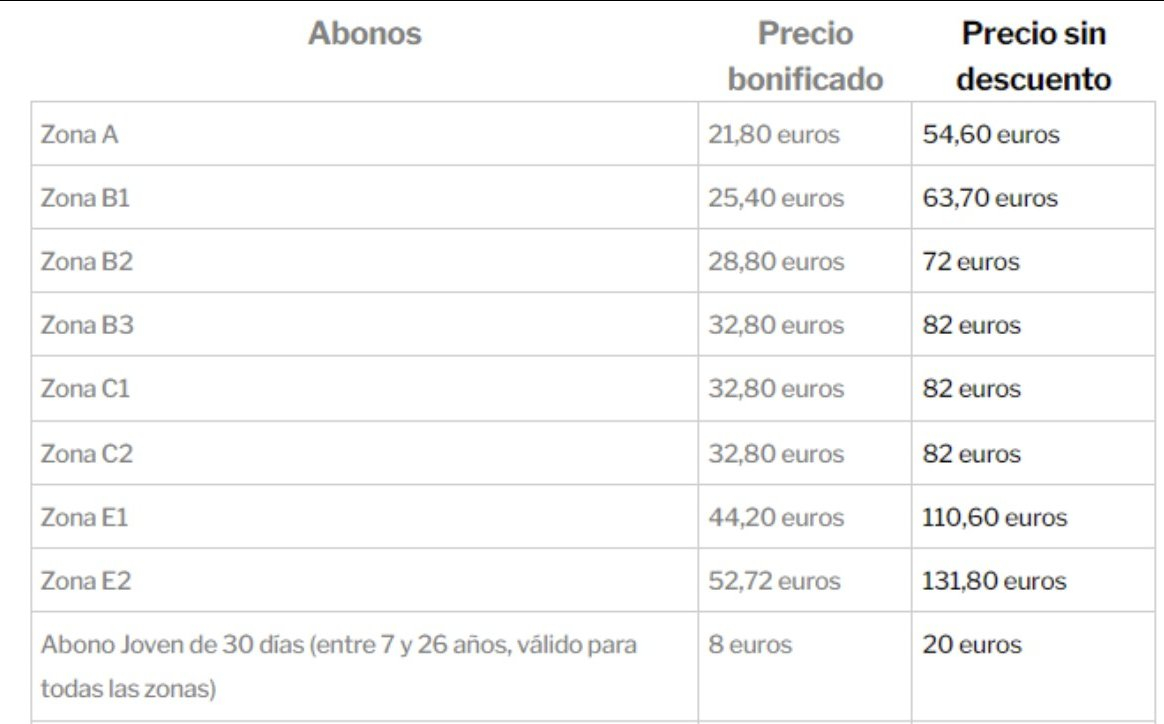
Task: Click the 131,80 euros price cell
Action: pos(995,581)
